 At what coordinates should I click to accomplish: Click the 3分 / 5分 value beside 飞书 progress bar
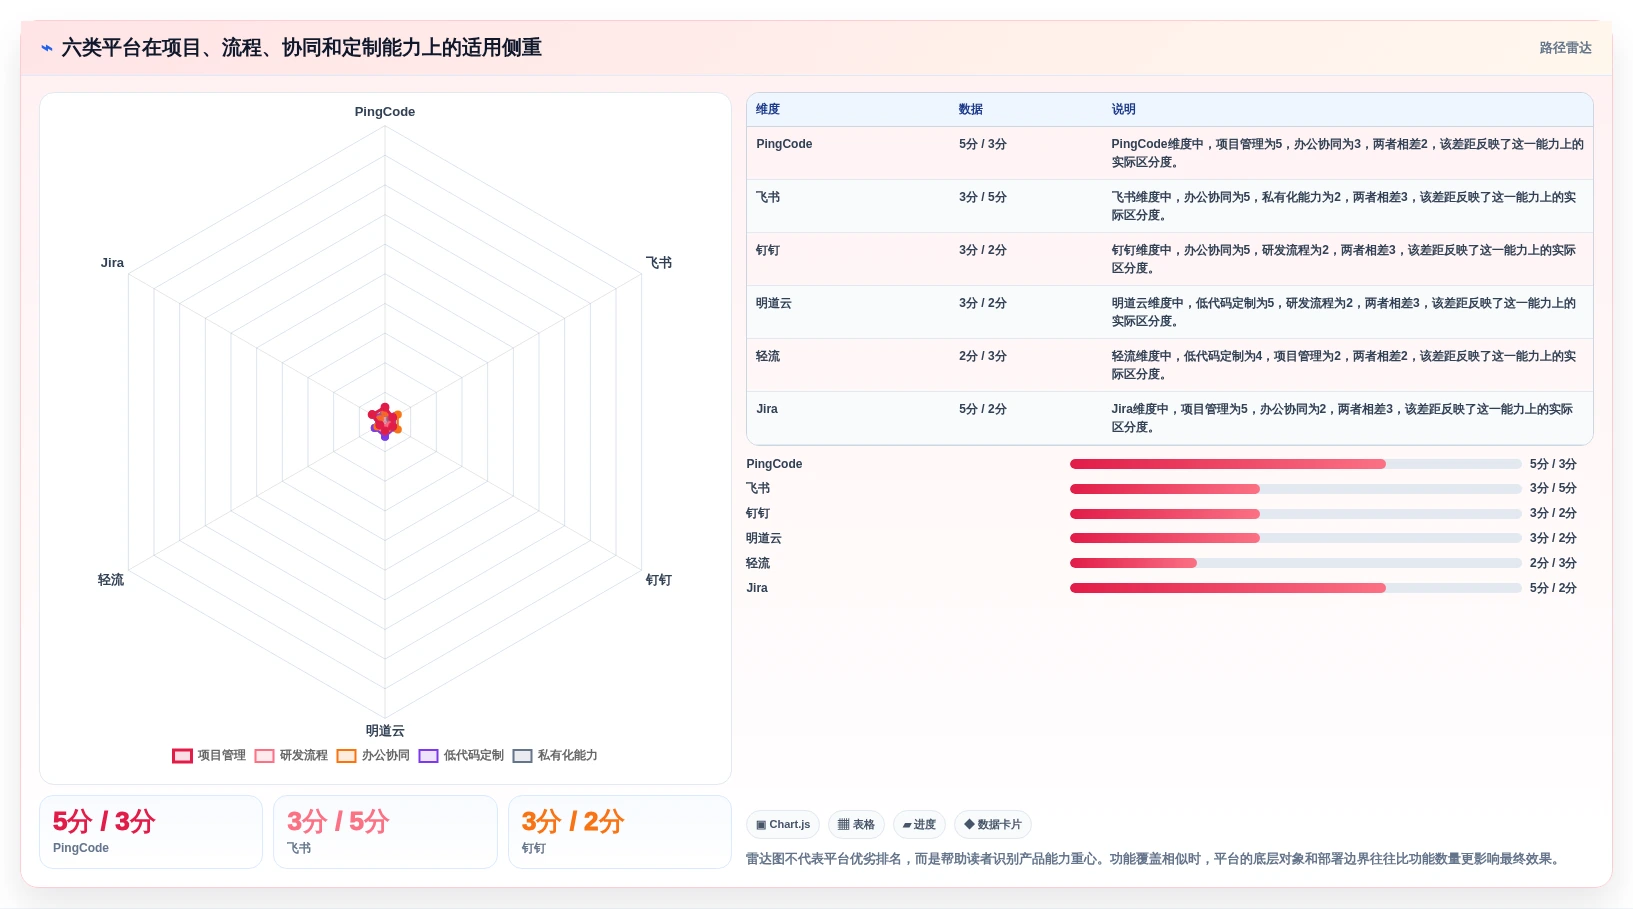pyautogui.click(x=1553, y=489)
